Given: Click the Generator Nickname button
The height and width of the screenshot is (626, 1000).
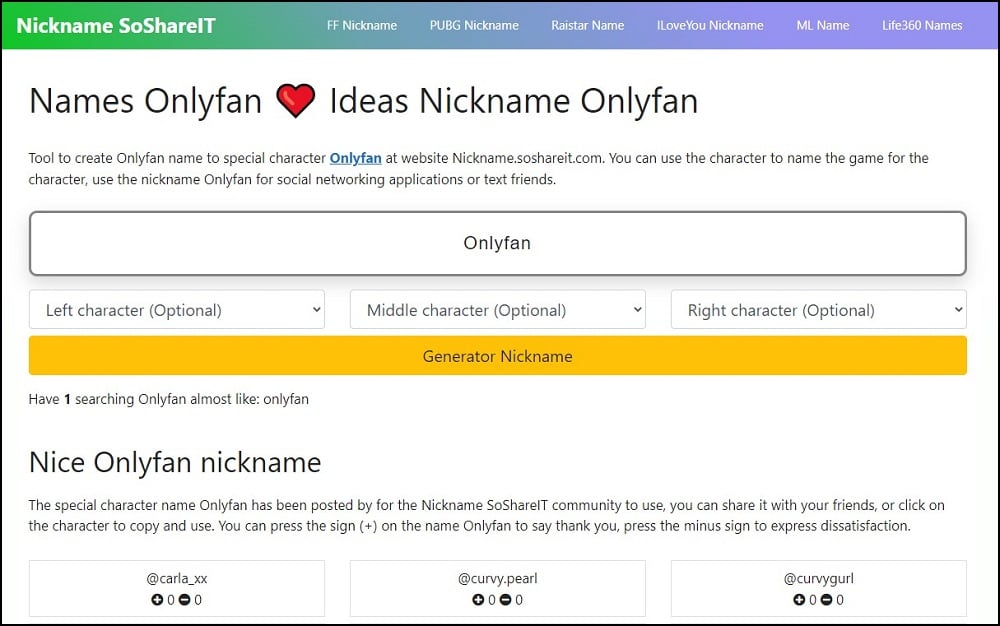Looking at the screenshot, I should coord(497,356).
